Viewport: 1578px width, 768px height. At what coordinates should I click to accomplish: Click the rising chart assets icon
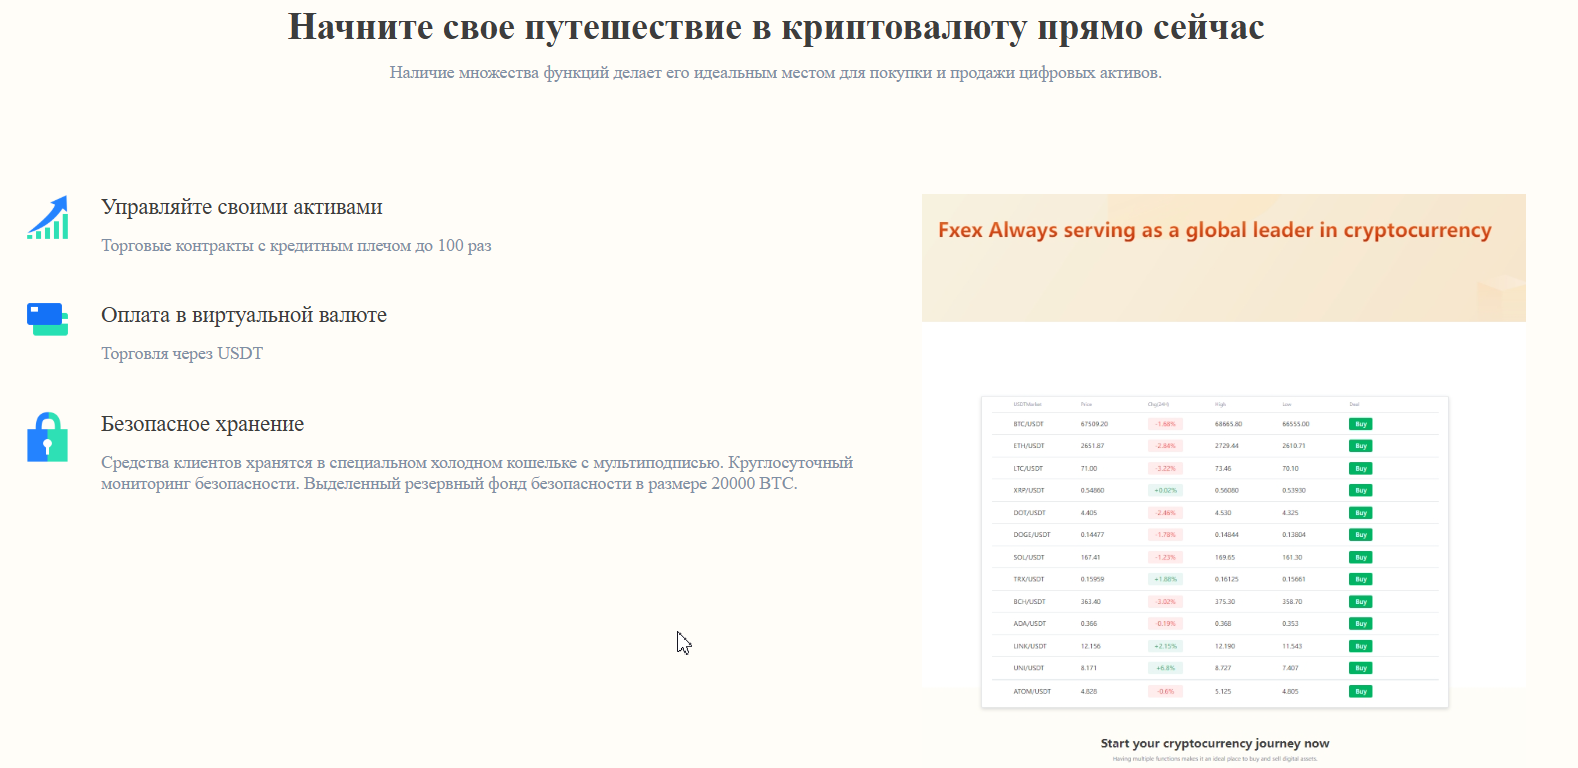tap(48, 218)
